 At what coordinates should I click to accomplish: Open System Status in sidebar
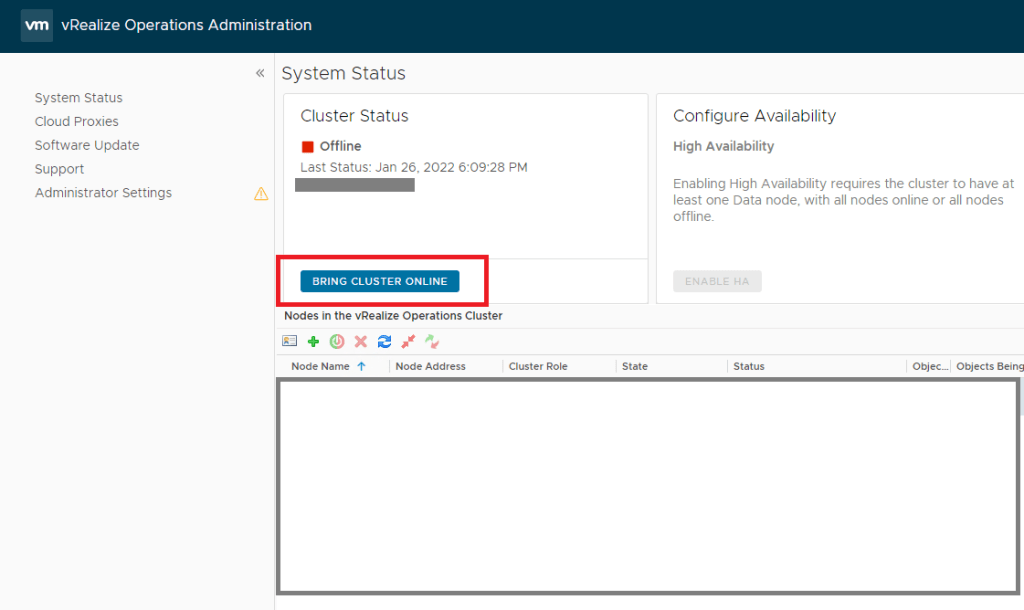tap(79, 98)
